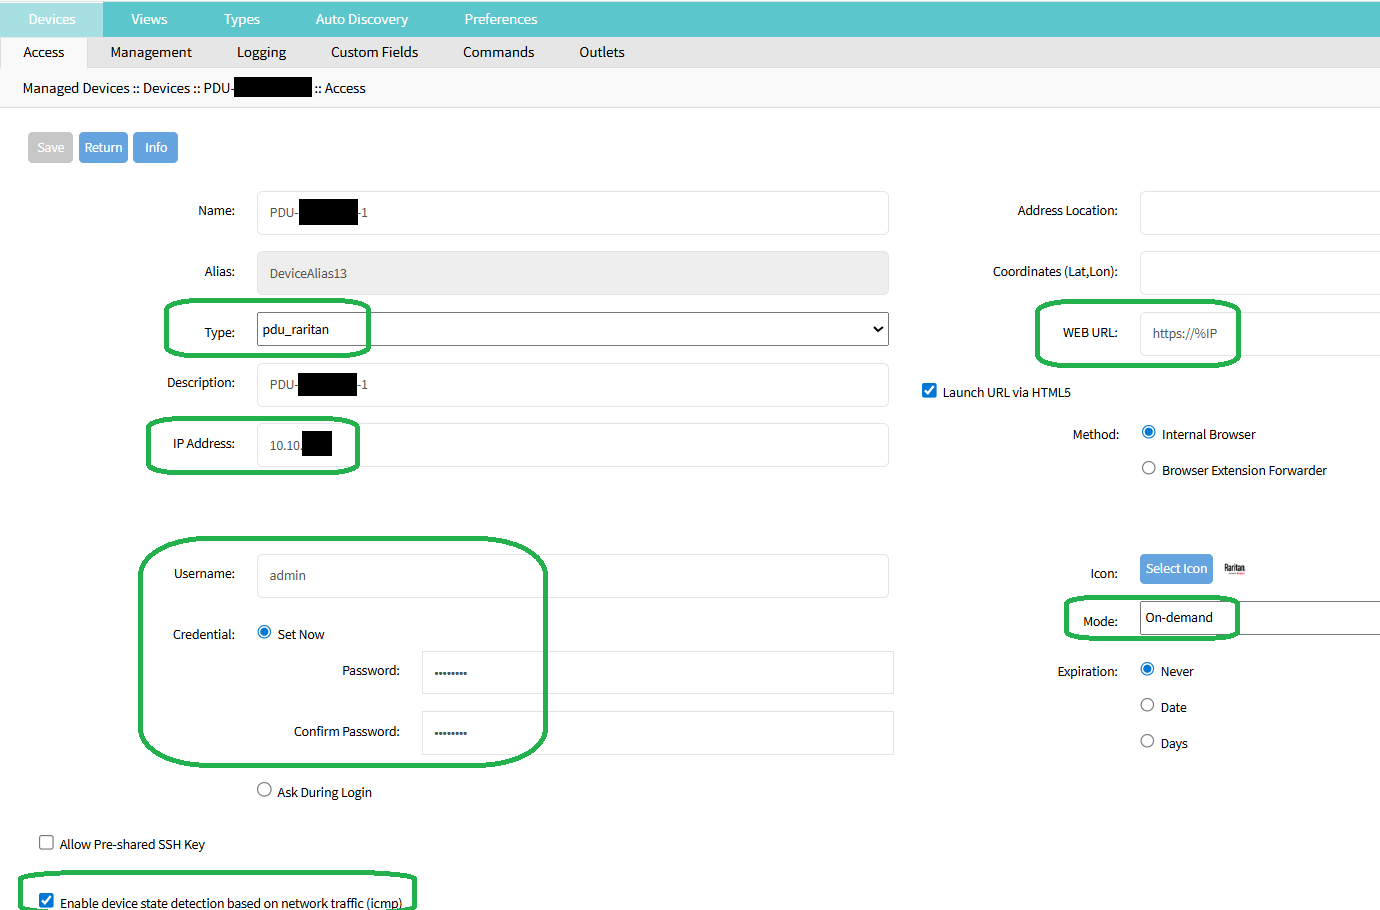Select Days expiration option
Screen dimensions: 1380x910
click(1147, 742)
